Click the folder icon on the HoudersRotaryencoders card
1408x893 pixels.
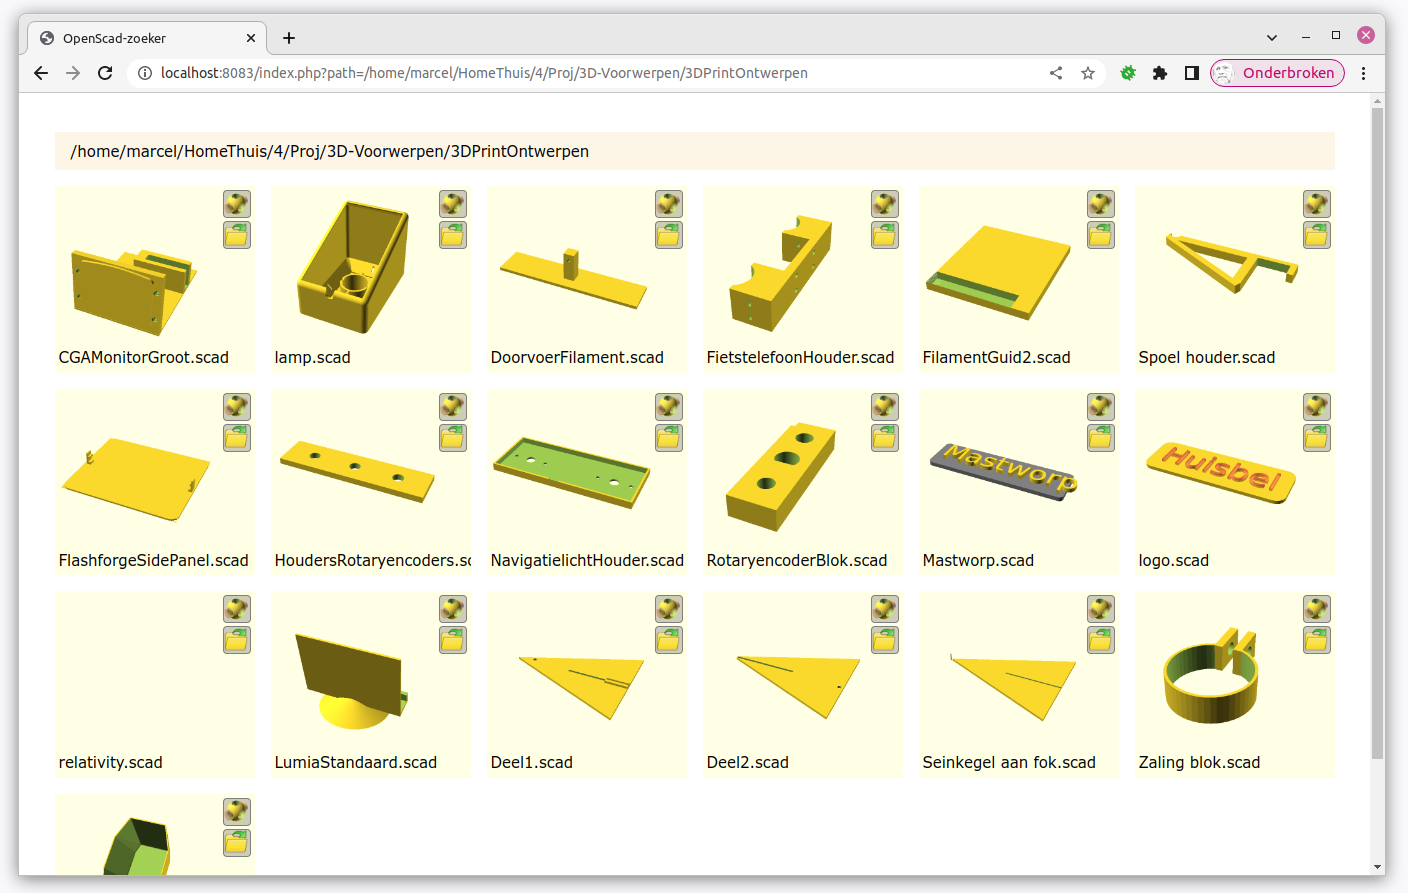tap(453, 438)
